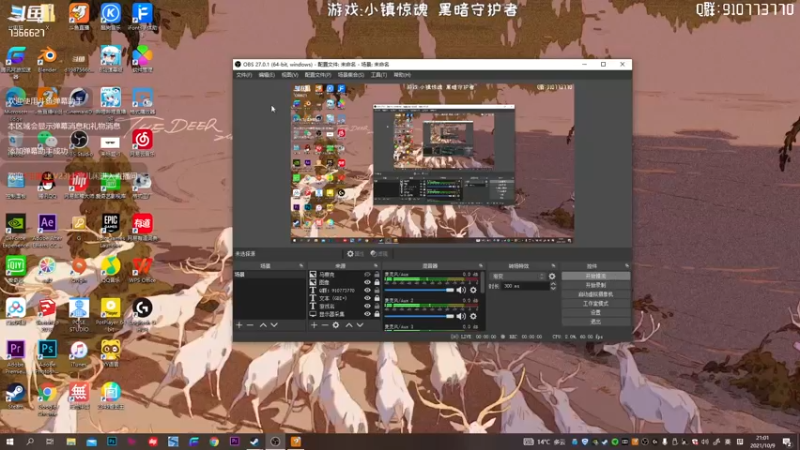Open the GeForce Experience desktop icon
The width and height of the screenshot is (800, 450).
pyautogui.click(x=15, y=228)
